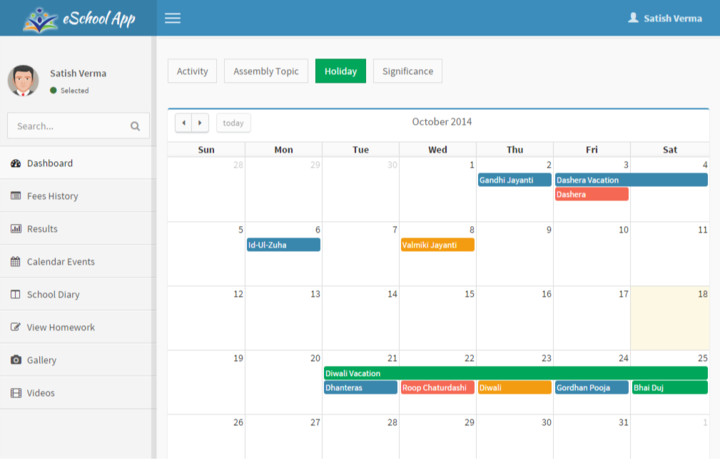
Task: Go to previous month arrow
Action: tap(184, 123)
